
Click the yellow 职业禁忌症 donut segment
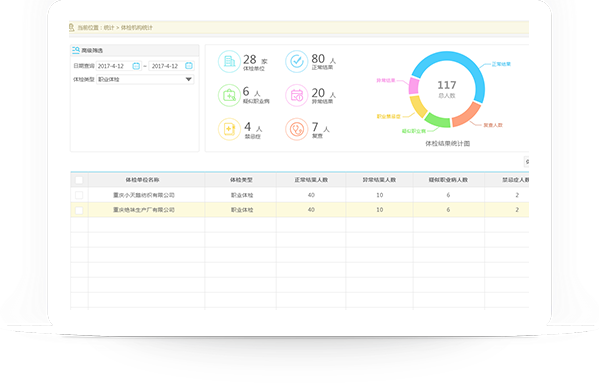point(418,107)
